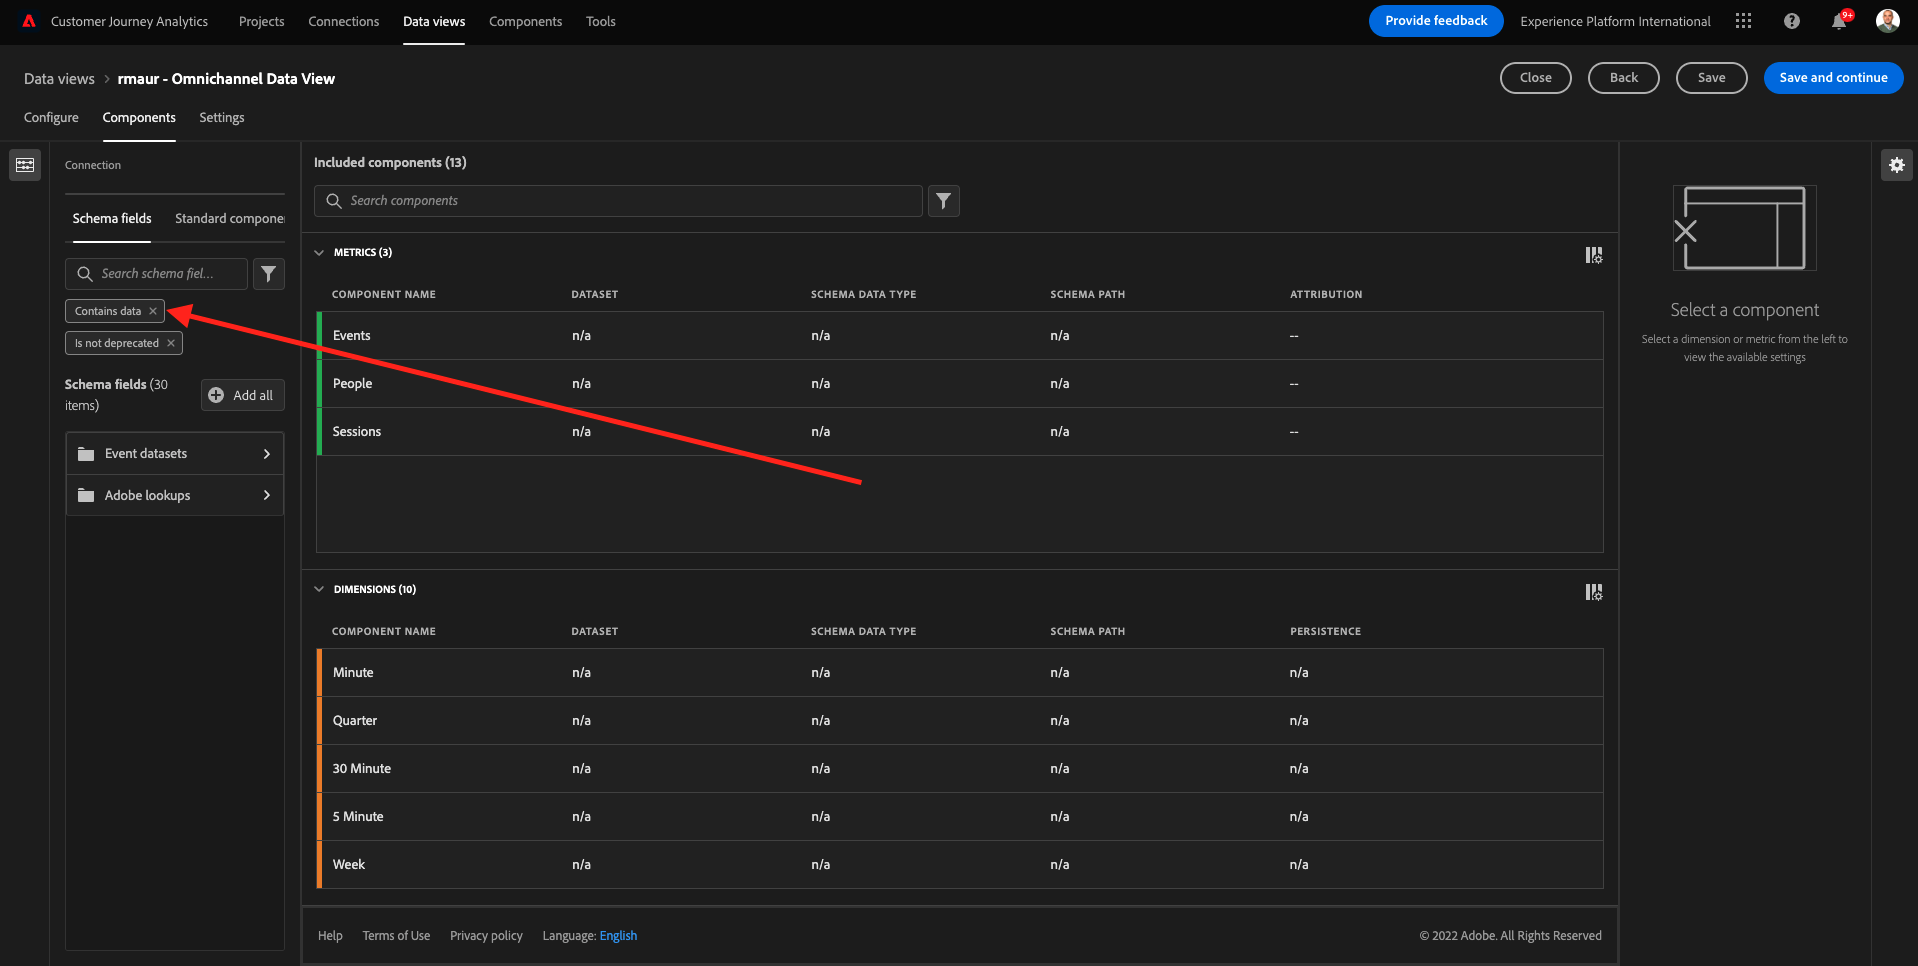Open the right rail settings gear icon
This screenshot has width=1918, height=966.
click(1896, 165)
